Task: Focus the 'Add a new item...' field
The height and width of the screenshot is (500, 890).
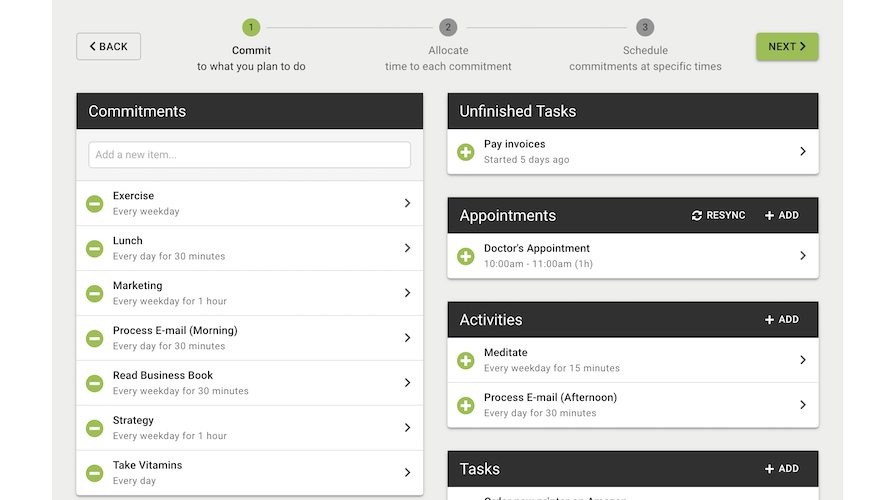Action: [x=249, y=155]
